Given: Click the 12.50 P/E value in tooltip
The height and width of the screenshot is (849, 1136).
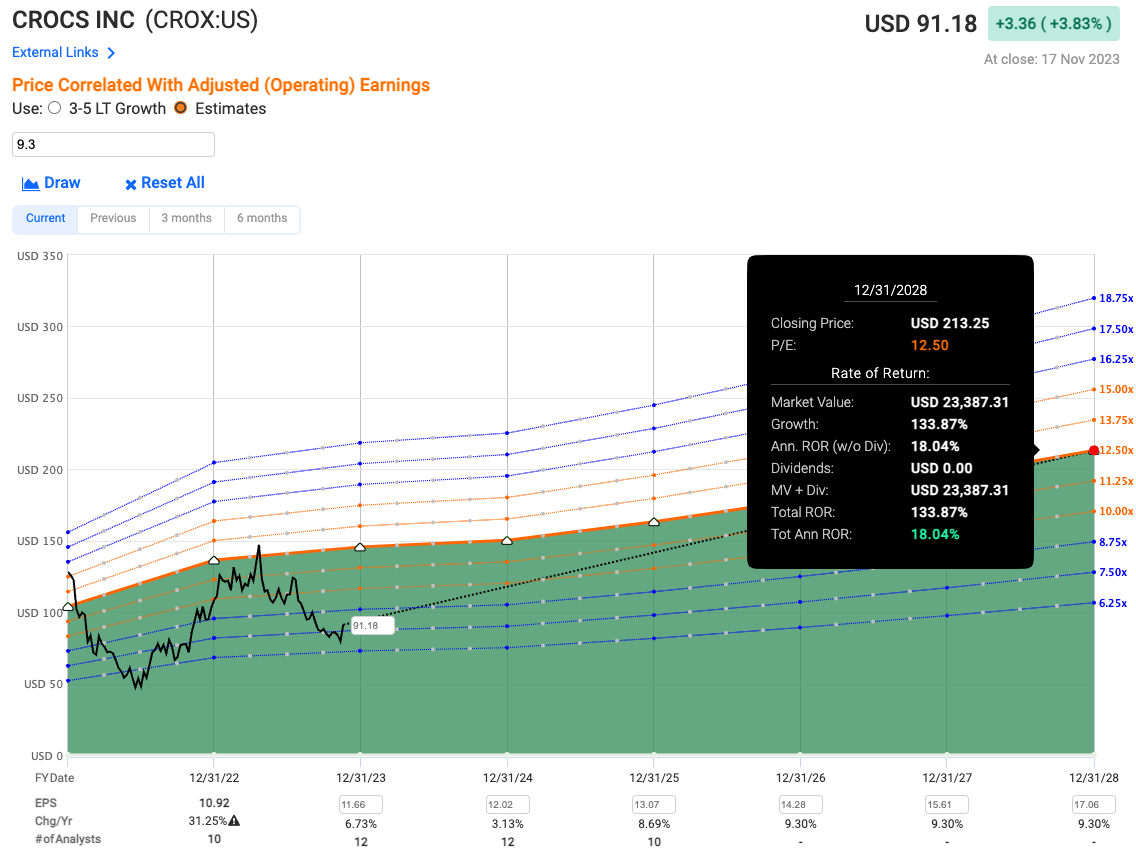Looking at the screenshot, I should click(x=930, y=345).
